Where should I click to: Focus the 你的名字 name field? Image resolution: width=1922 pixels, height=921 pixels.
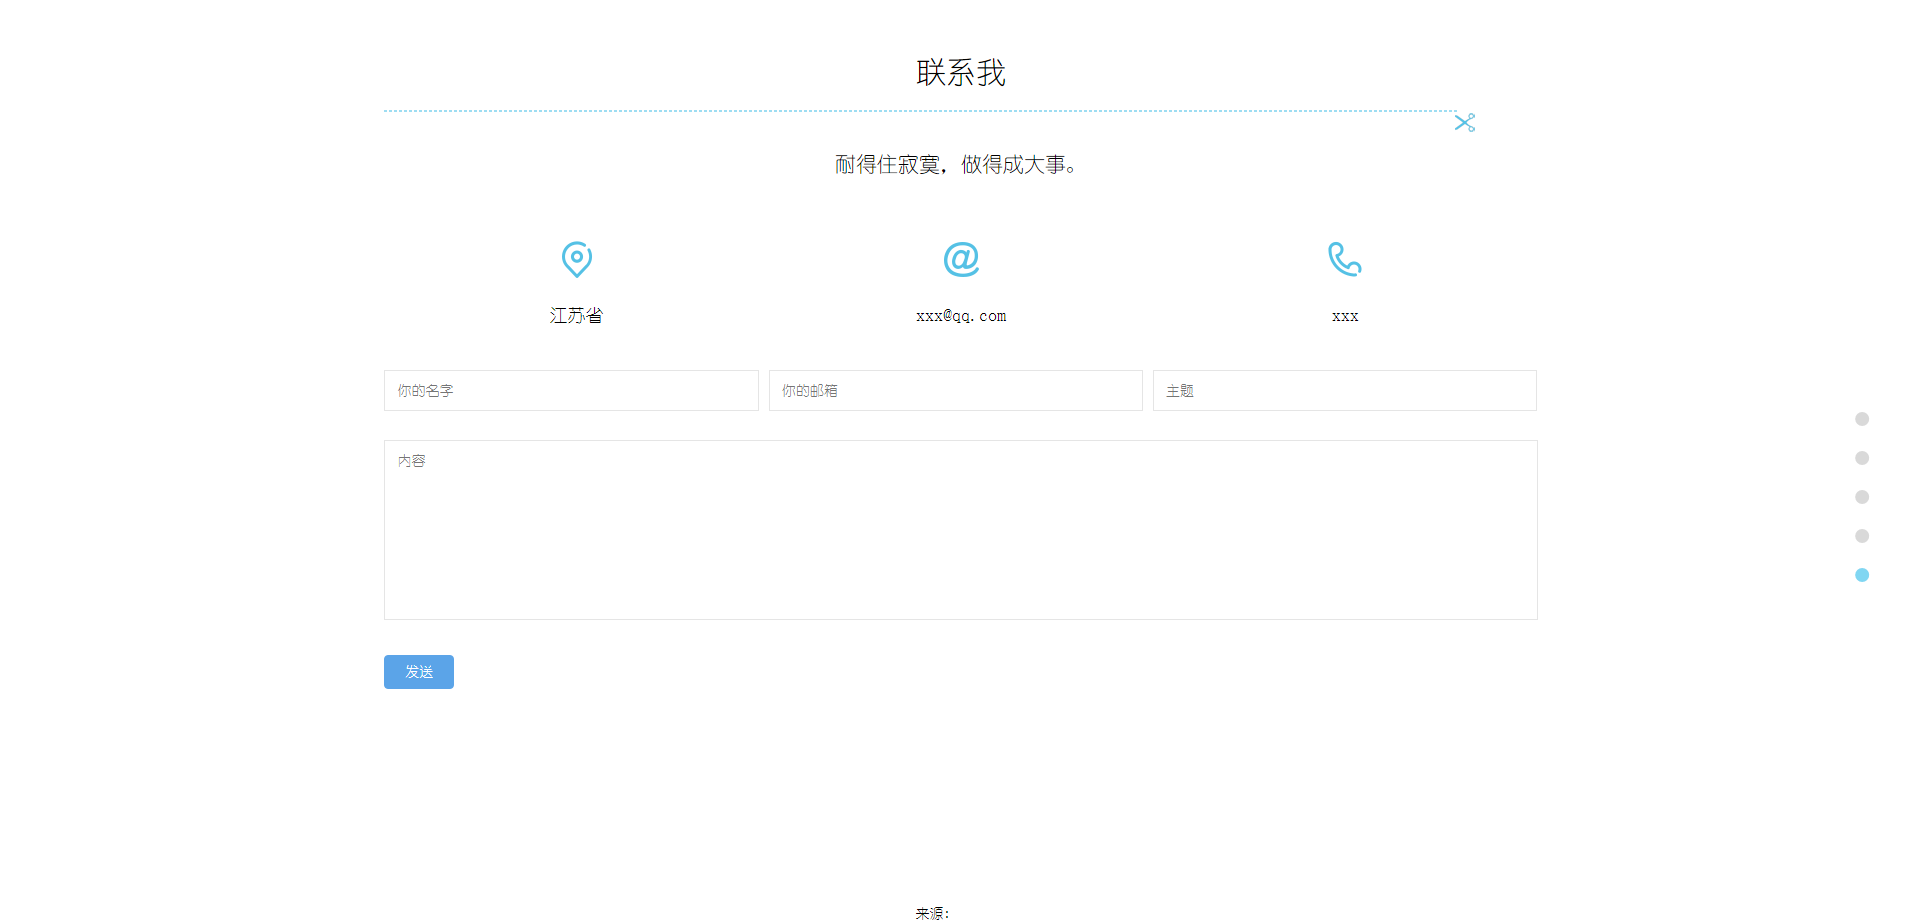click(571, 391)
